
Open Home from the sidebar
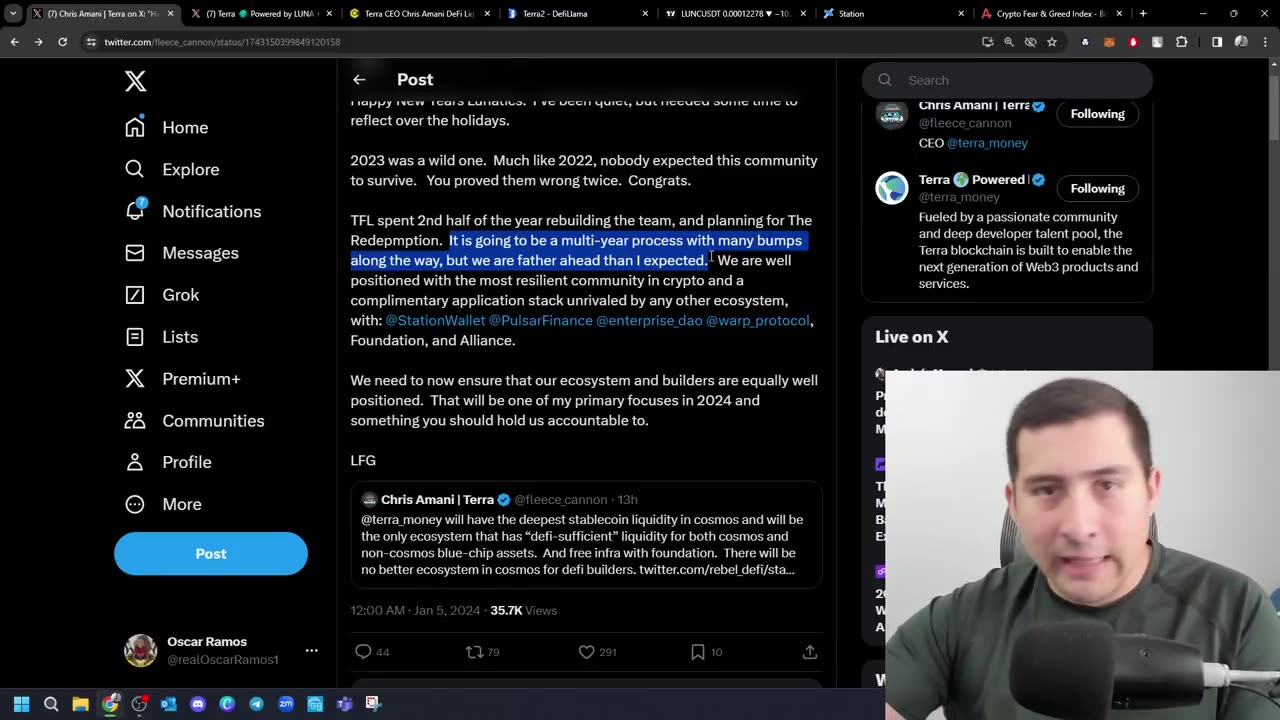click(167, 127)
